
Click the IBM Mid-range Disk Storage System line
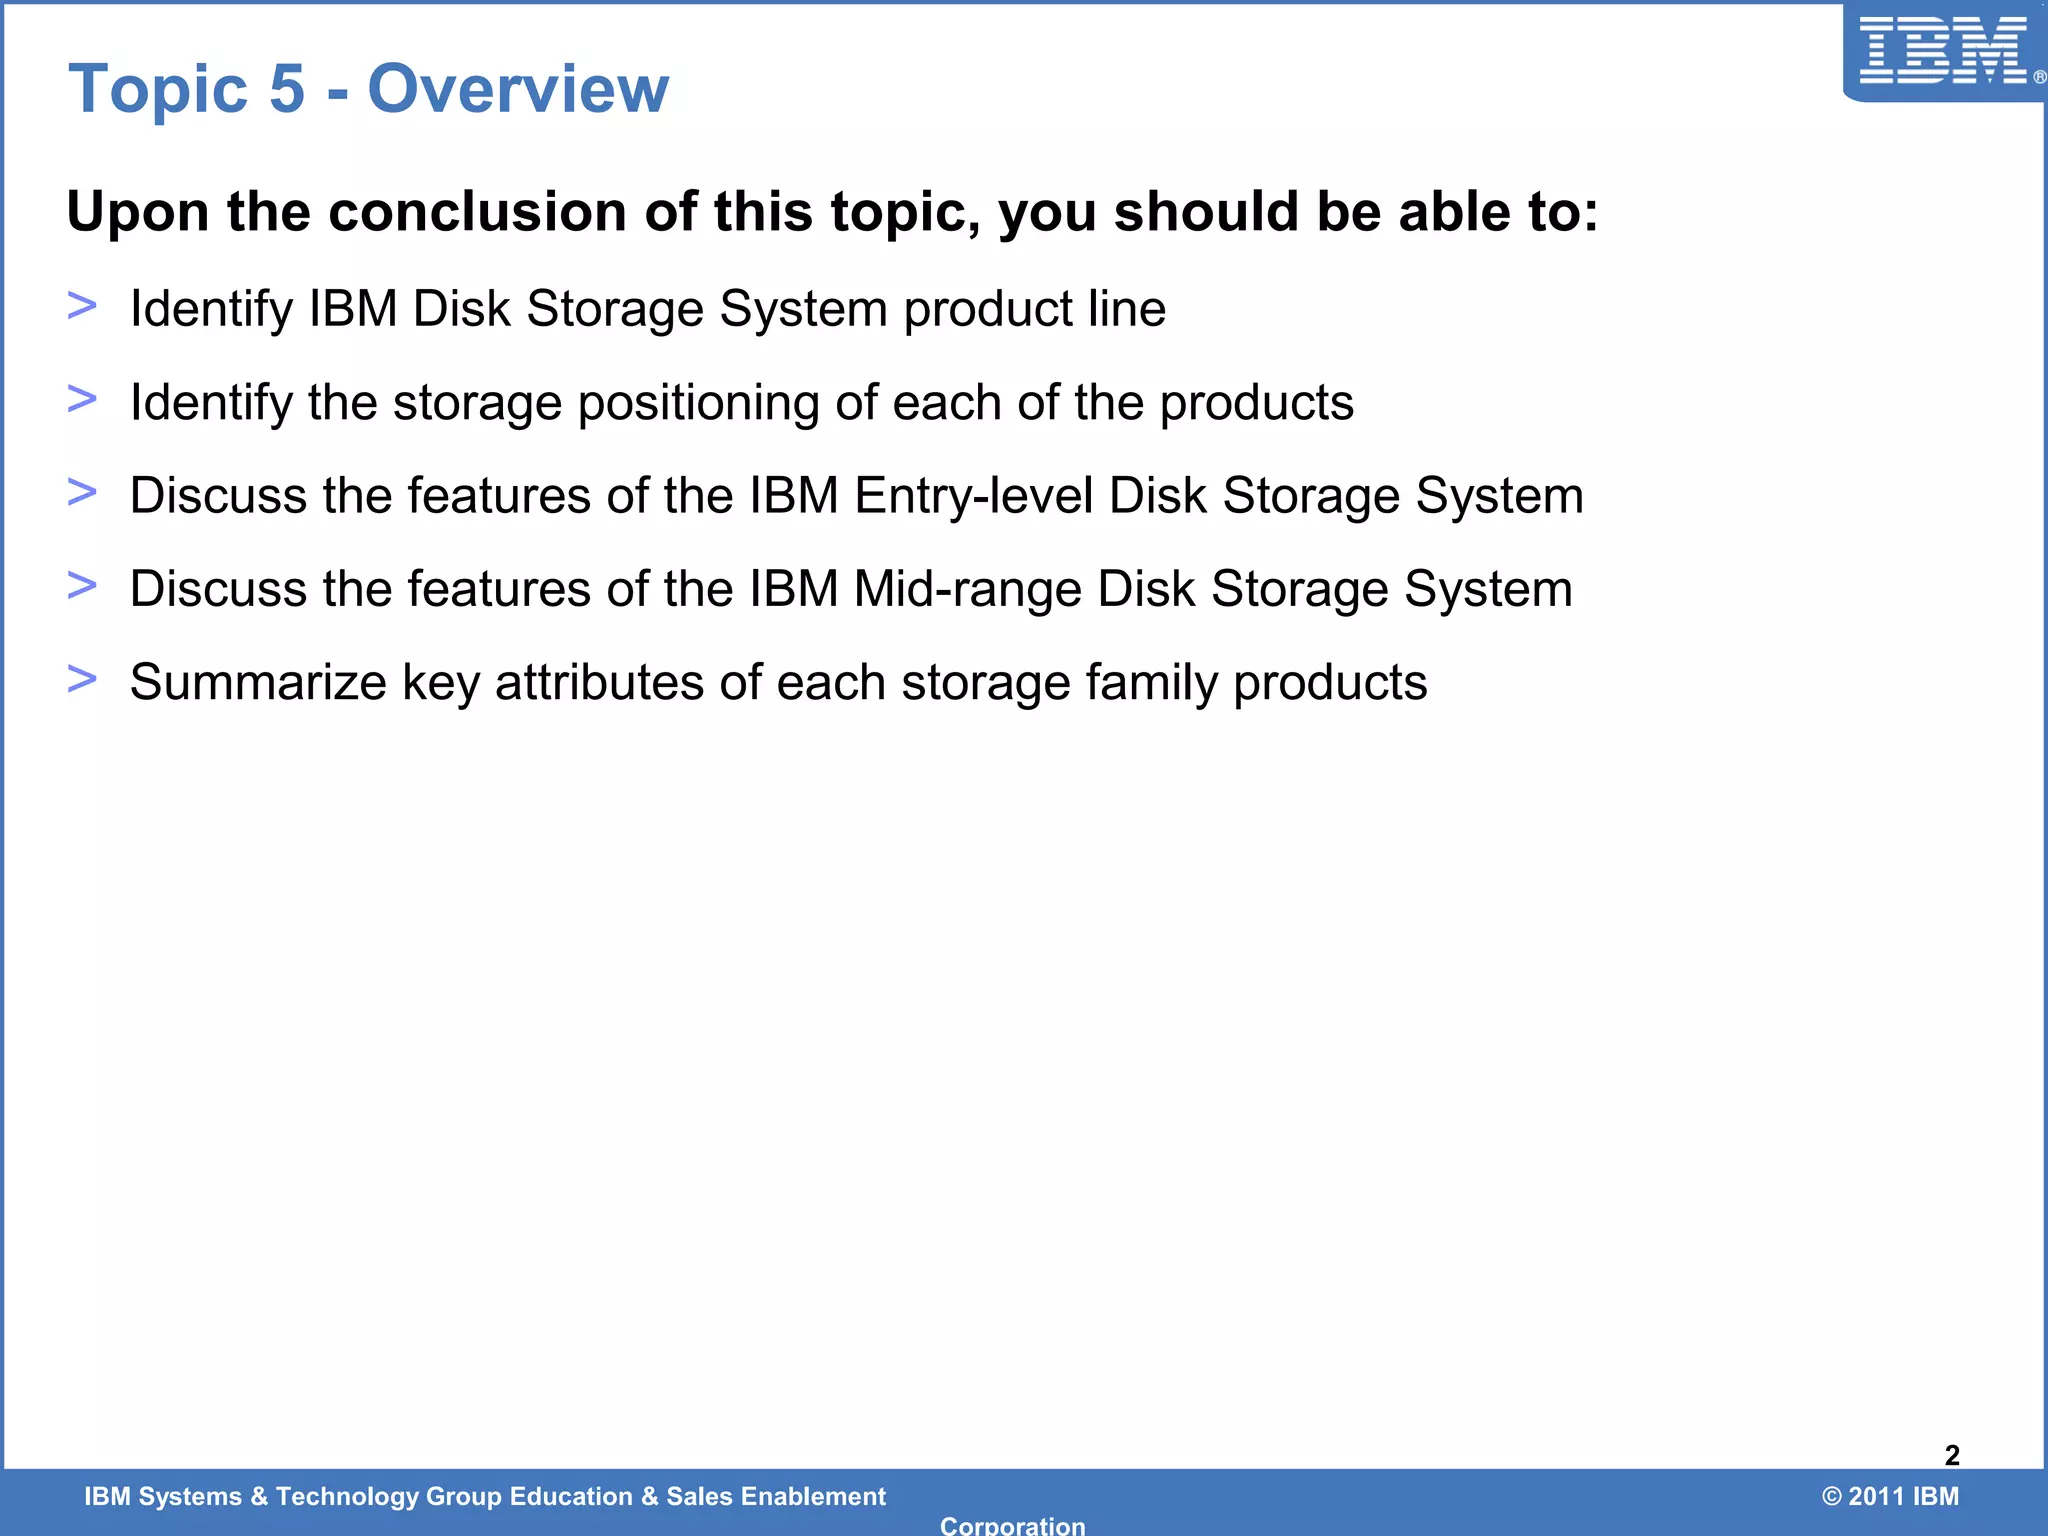click(x=851, y=588)
